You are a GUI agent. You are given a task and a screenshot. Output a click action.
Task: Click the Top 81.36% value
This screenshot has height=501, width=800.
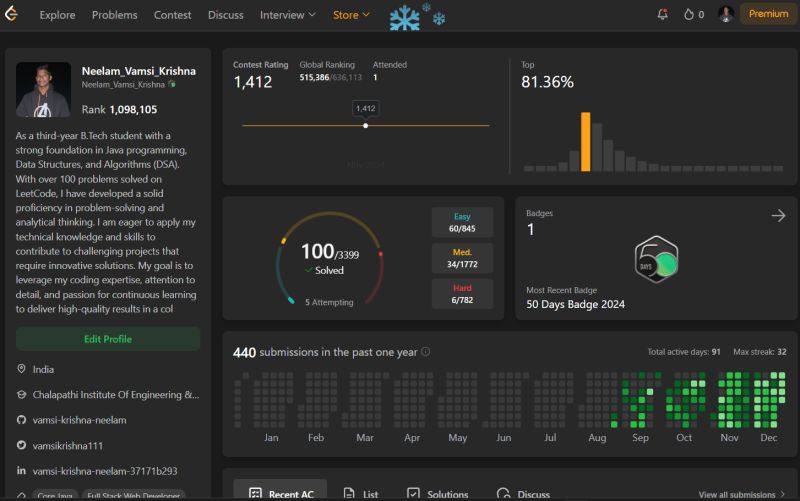click(x=547, y=82)
